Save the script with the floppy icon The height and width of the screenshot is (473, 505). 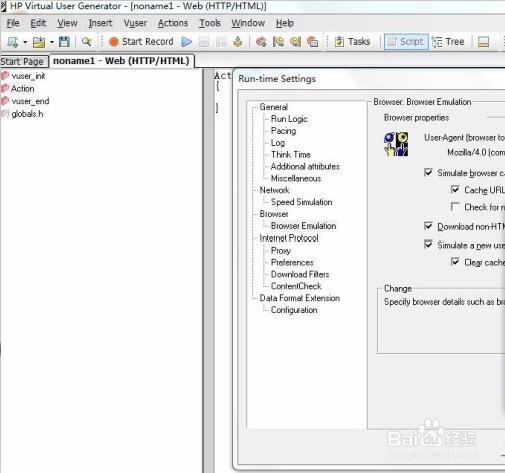click(64, 42)
